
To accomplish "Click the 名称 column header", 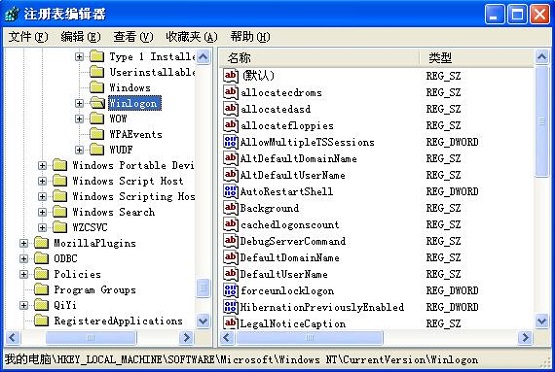I will coord(319,58).
